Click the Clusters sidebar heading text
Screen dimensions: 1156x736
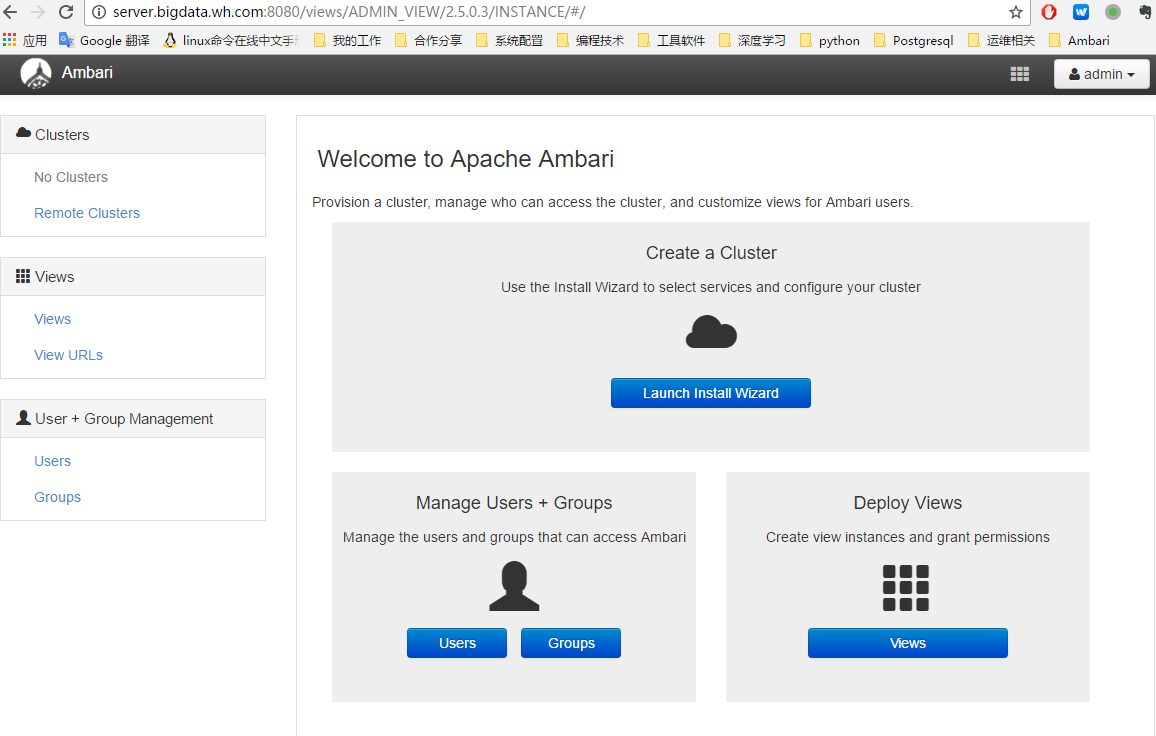point(62,135)
